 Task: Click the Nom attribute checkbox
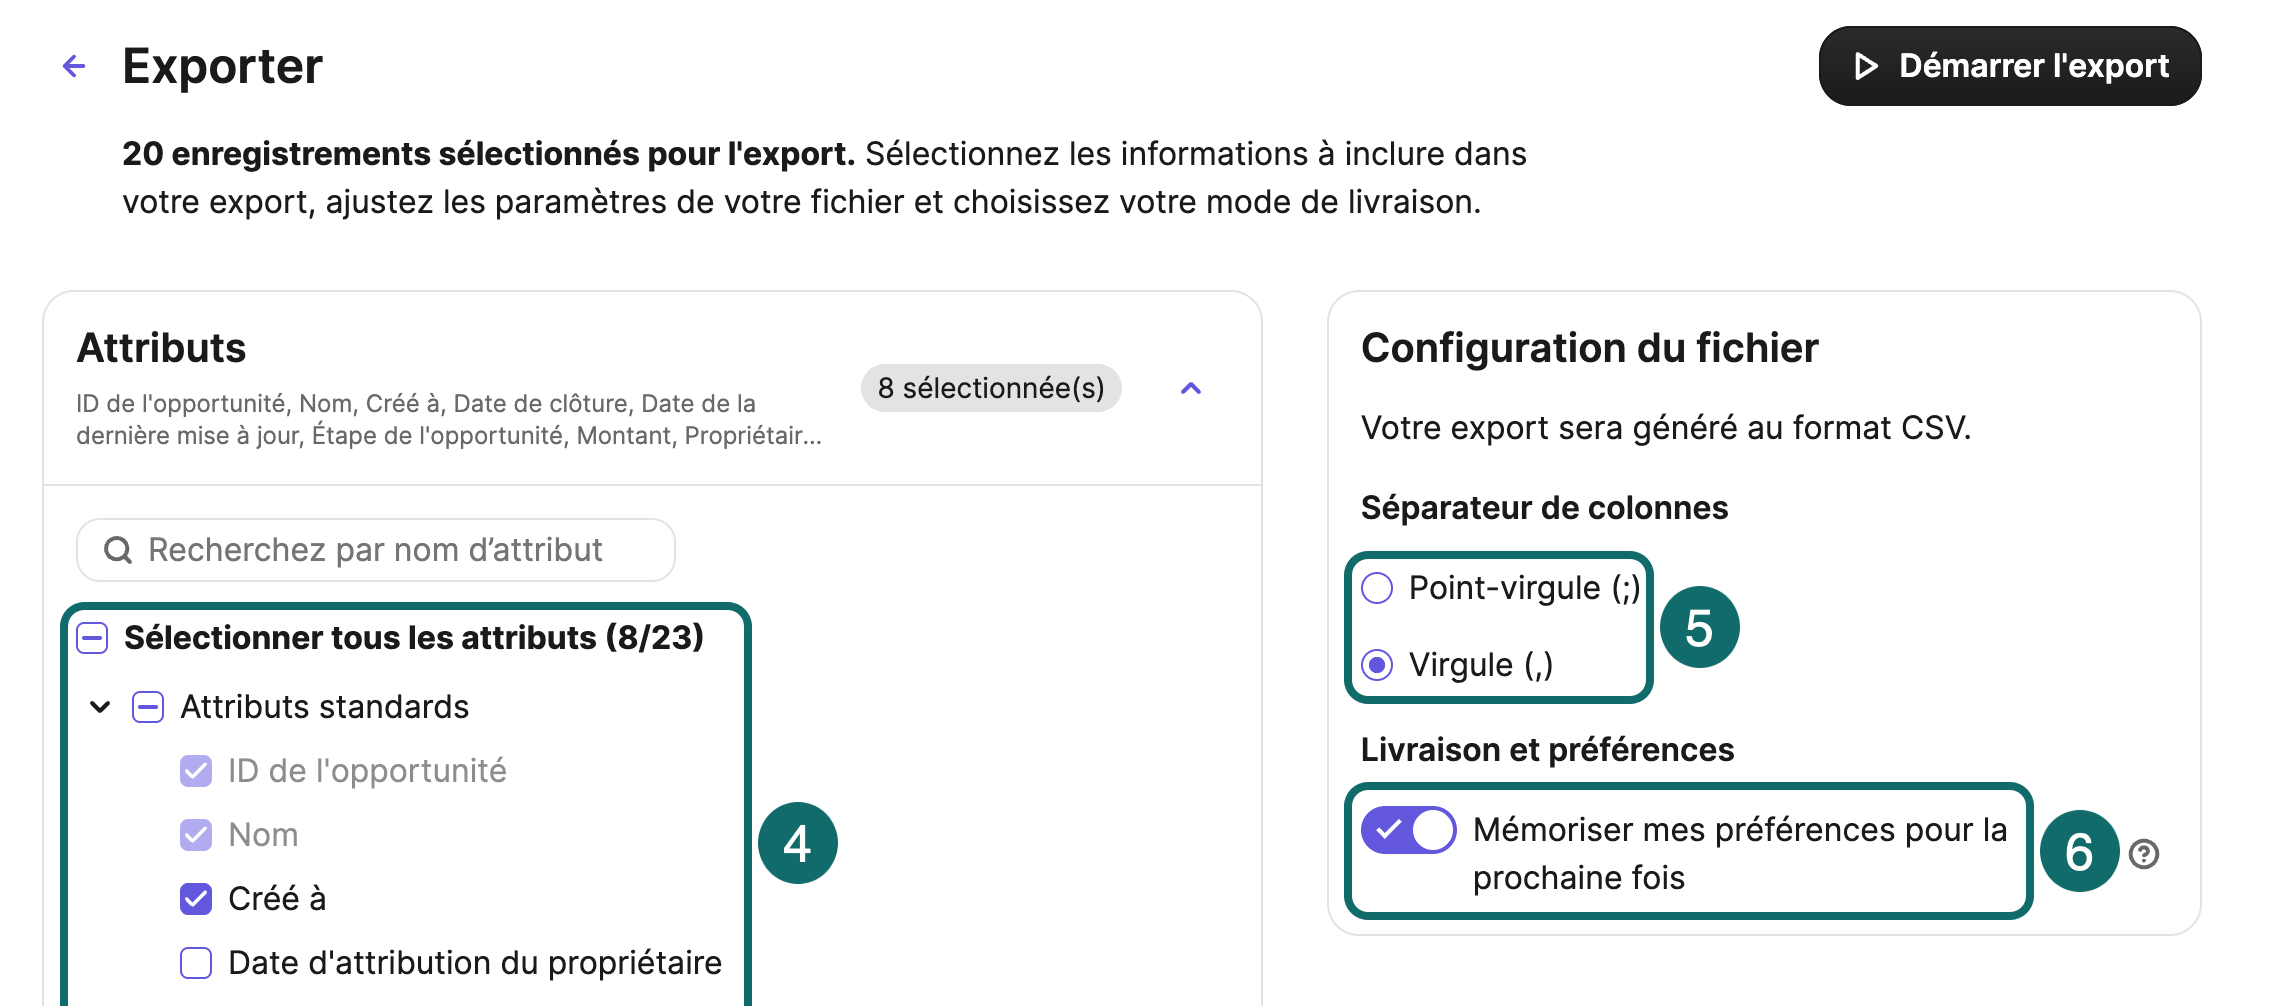196,835
